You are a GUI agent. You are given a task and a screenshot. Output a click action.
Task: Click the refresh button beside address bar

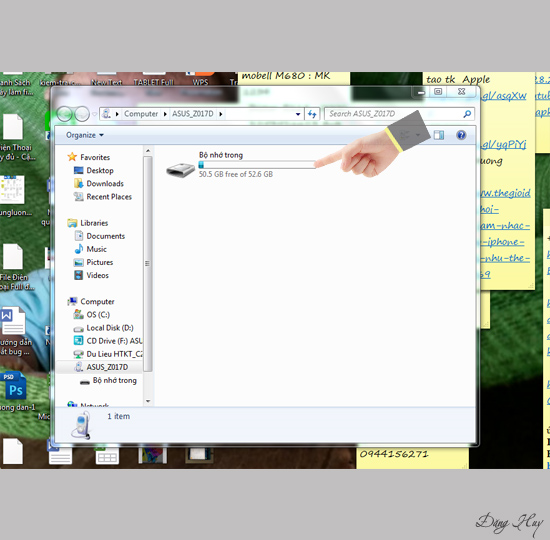point(312,114)
